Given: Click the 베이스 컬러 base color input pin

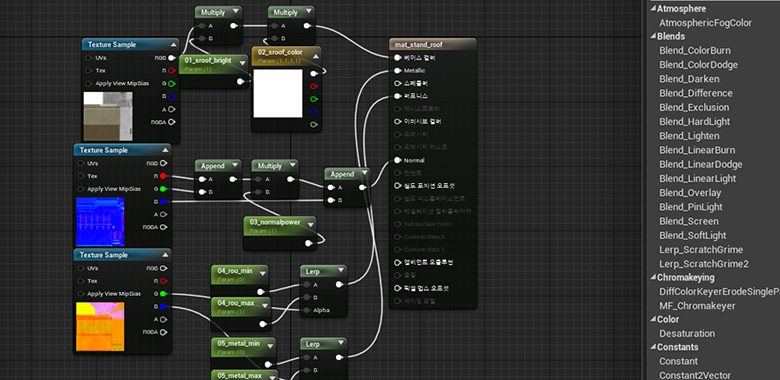Looking at the screenshot, I should (397, 58).
